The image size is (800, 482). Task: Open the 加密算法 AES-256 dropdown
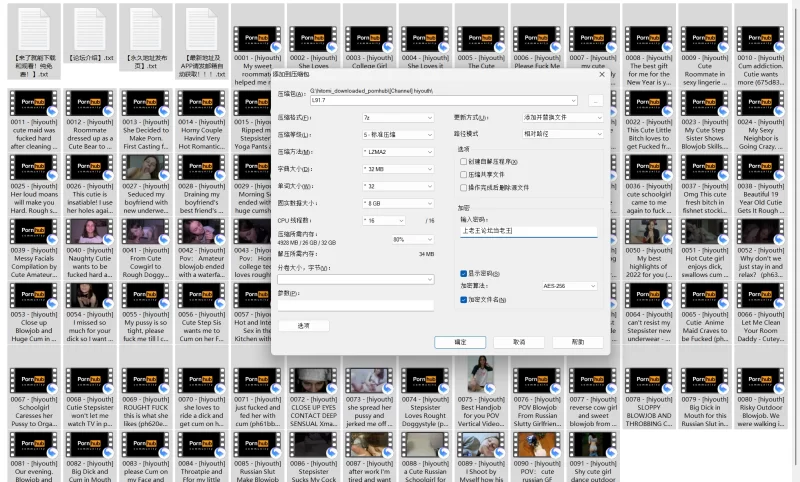569,286
